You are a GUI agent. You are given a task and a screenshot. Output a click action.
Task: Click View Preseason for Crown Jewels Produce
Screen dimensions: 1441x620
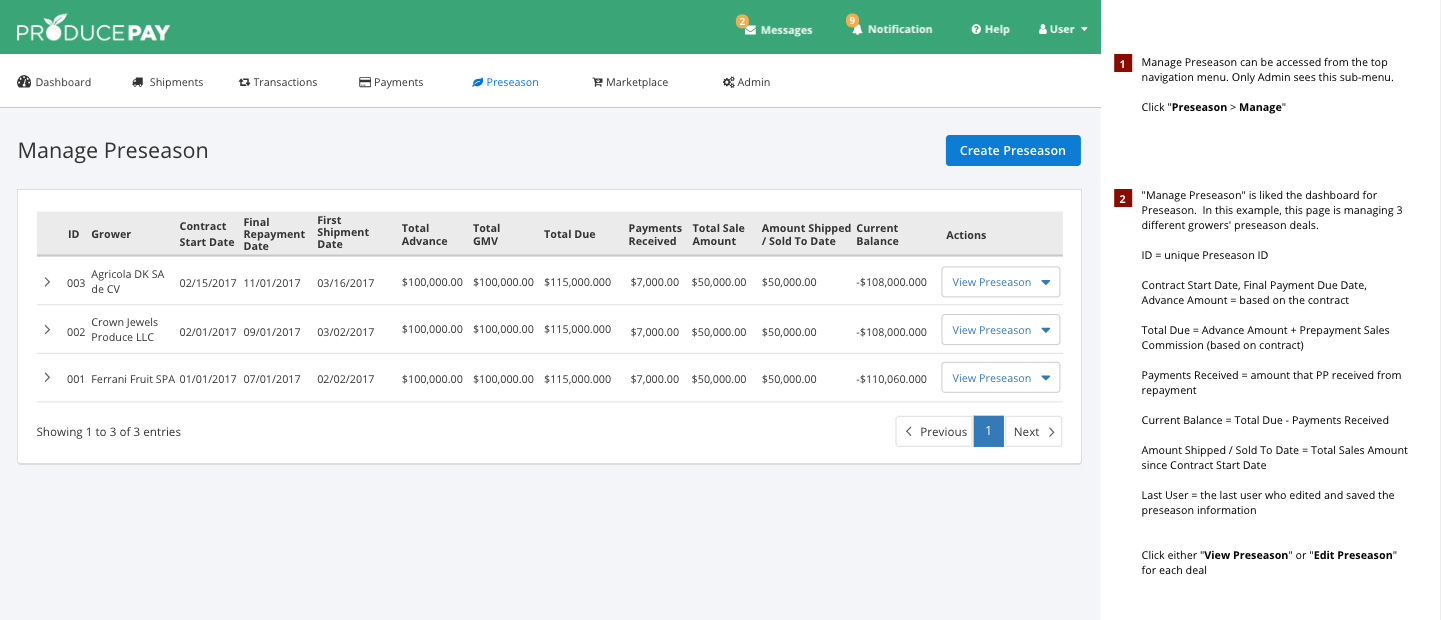[990, 330]
